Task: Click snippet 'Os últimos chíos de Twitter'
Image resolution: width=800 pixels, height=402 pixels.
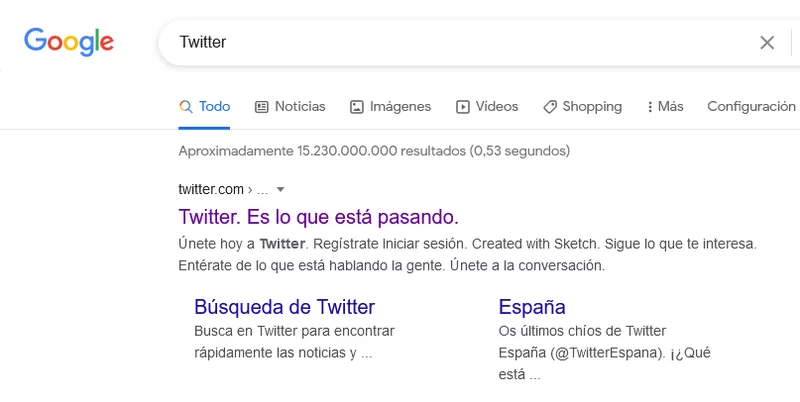Action: click(582, 331)
